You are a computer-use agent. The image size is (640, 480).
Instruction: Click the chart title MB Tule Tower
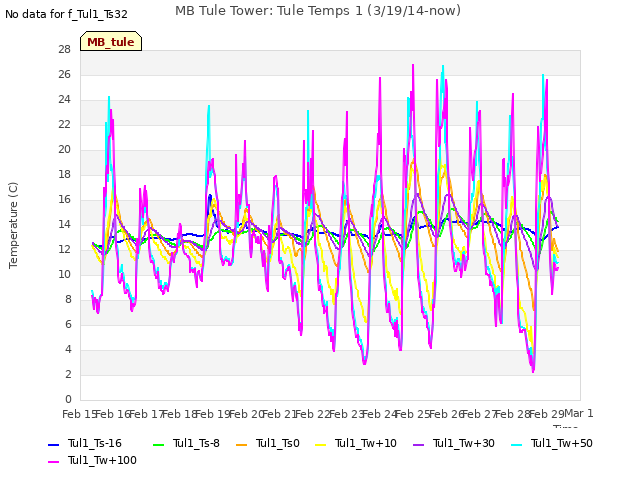pos(318,11)
